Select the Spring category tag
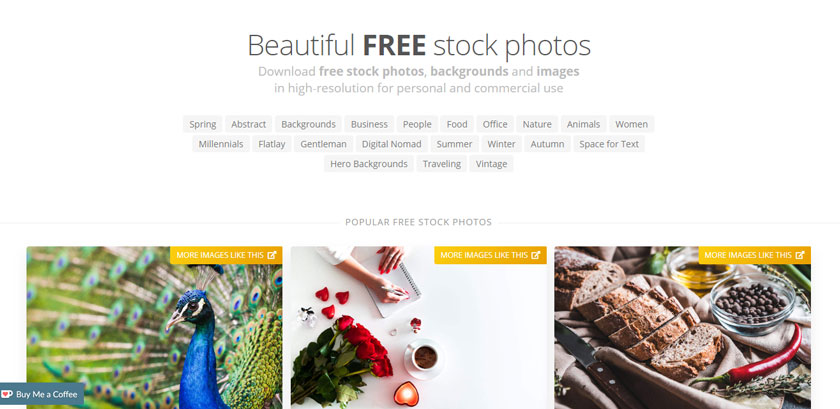The height and width of the screenshot is (409, 840). (x=202, y=124)
